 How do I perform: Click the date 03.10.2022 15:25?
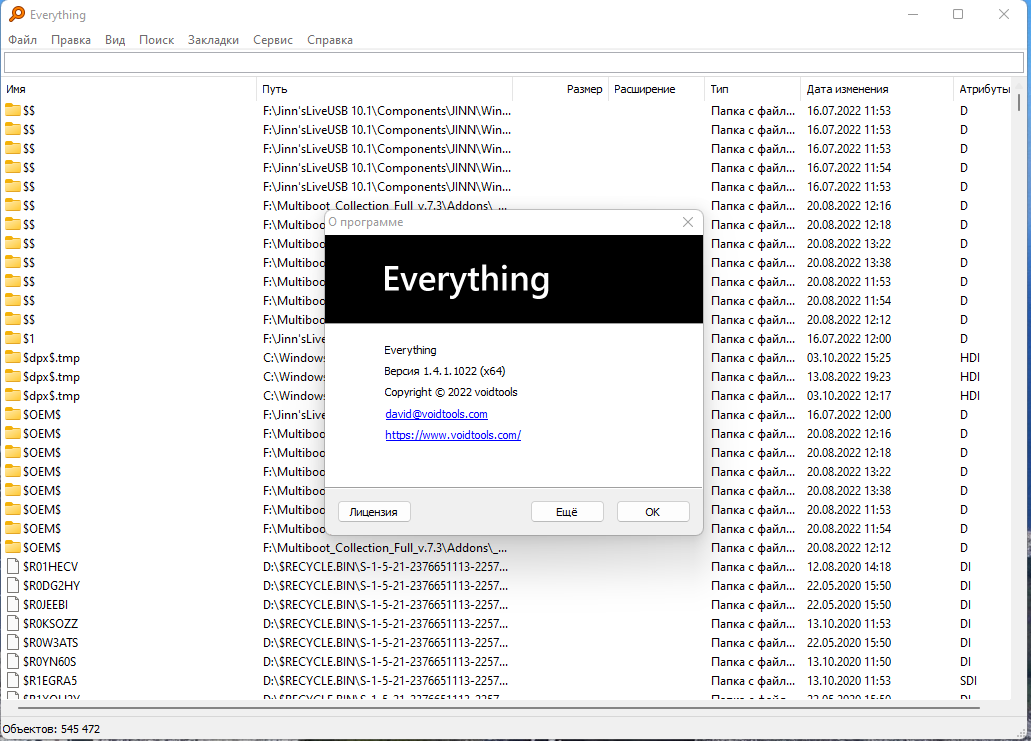849,358
